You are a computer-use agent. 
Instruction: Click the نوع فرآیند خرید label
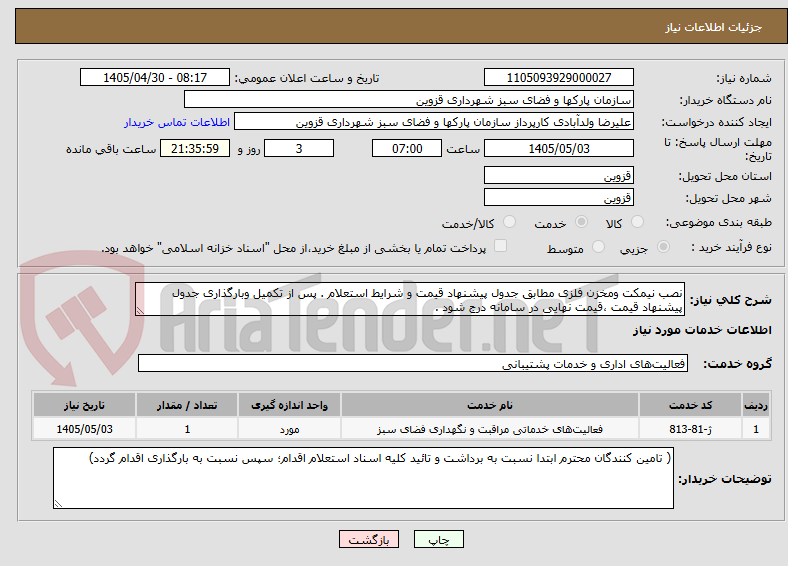731,247
